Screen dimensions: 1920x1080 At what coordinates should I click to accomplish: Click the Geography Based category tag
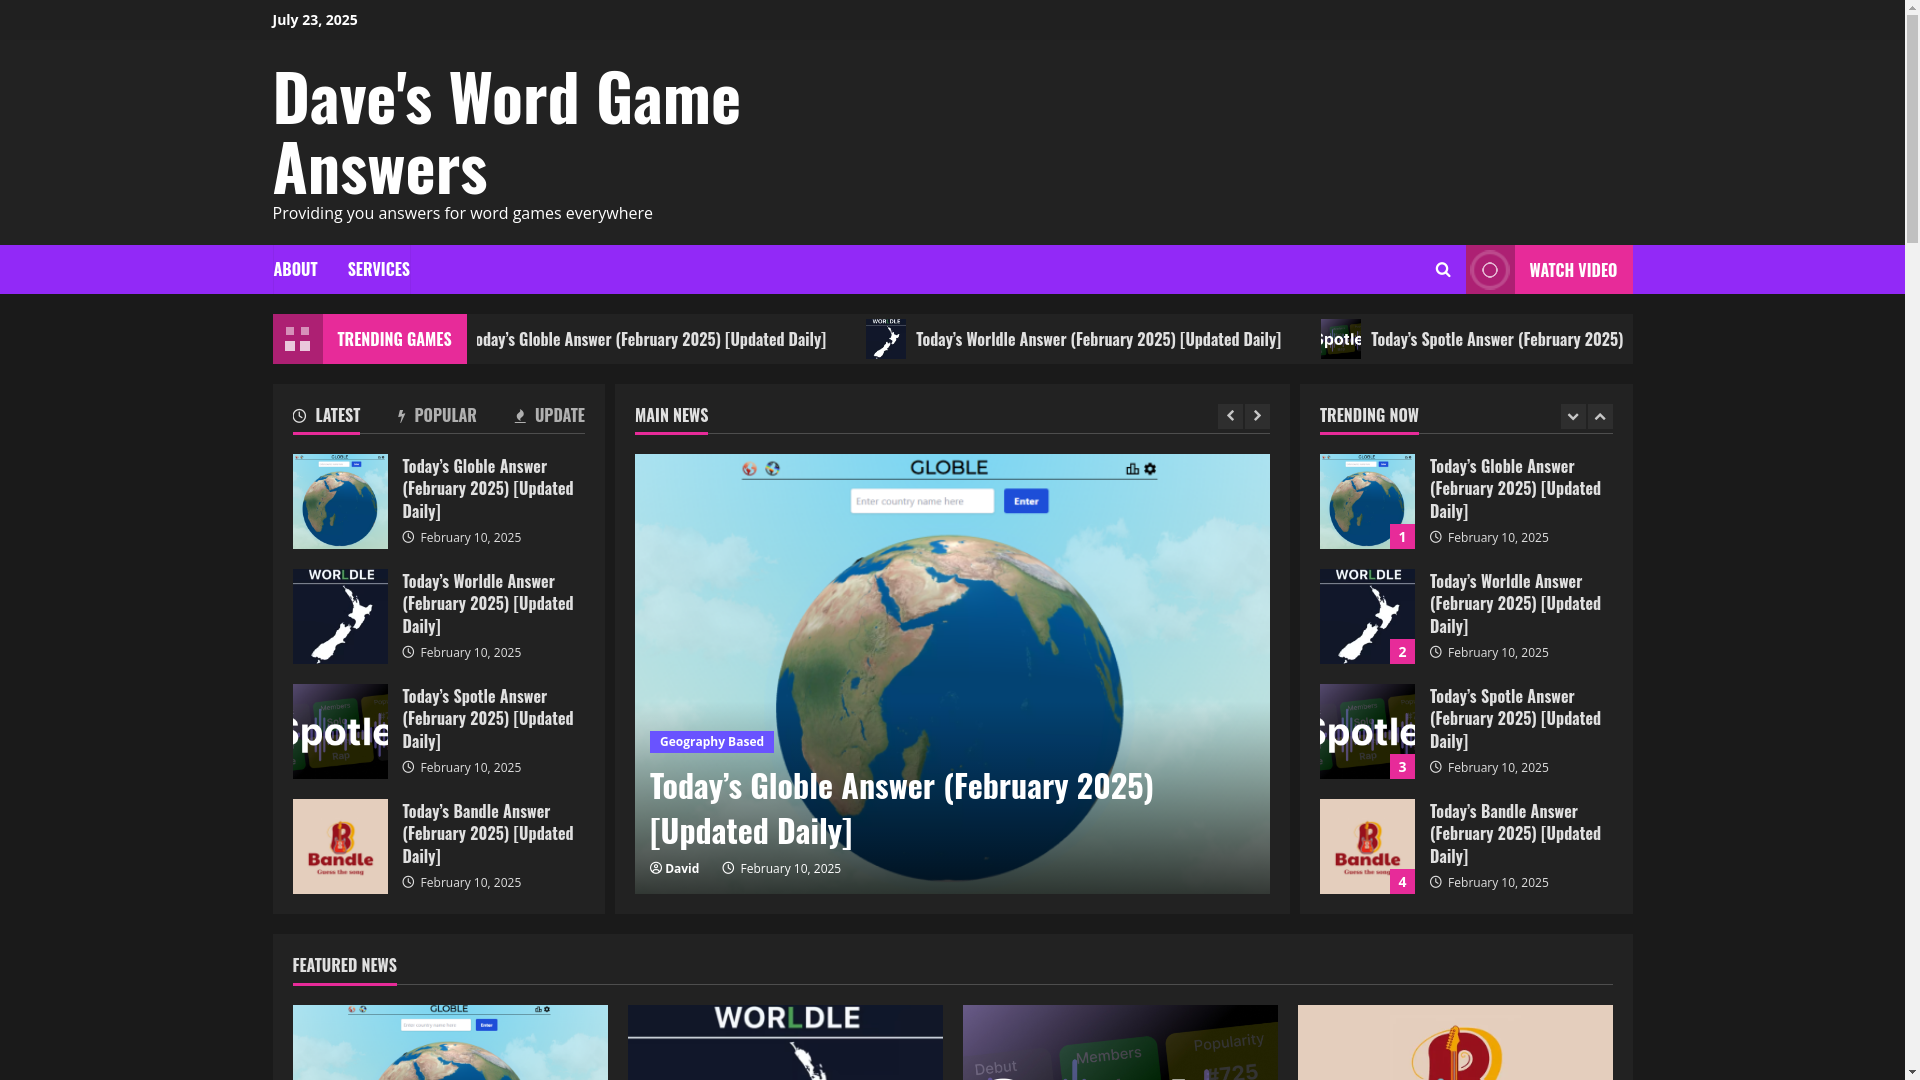click(712, 742)
